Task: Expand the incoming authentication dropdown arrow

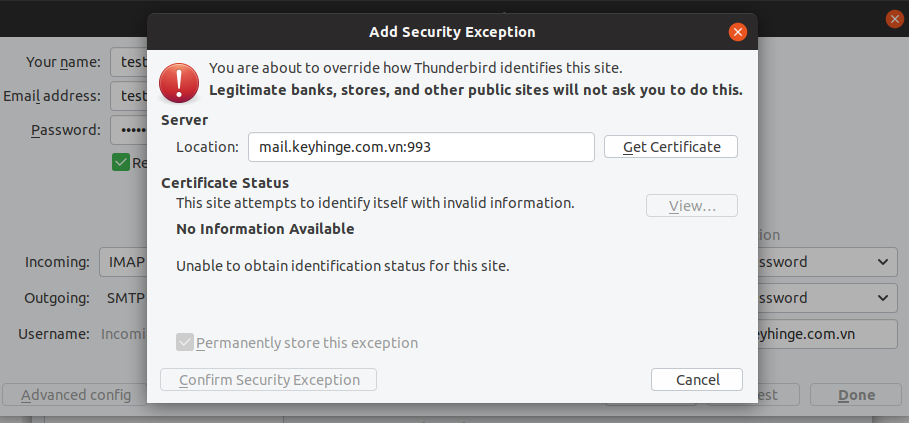Action: [883, 262]
